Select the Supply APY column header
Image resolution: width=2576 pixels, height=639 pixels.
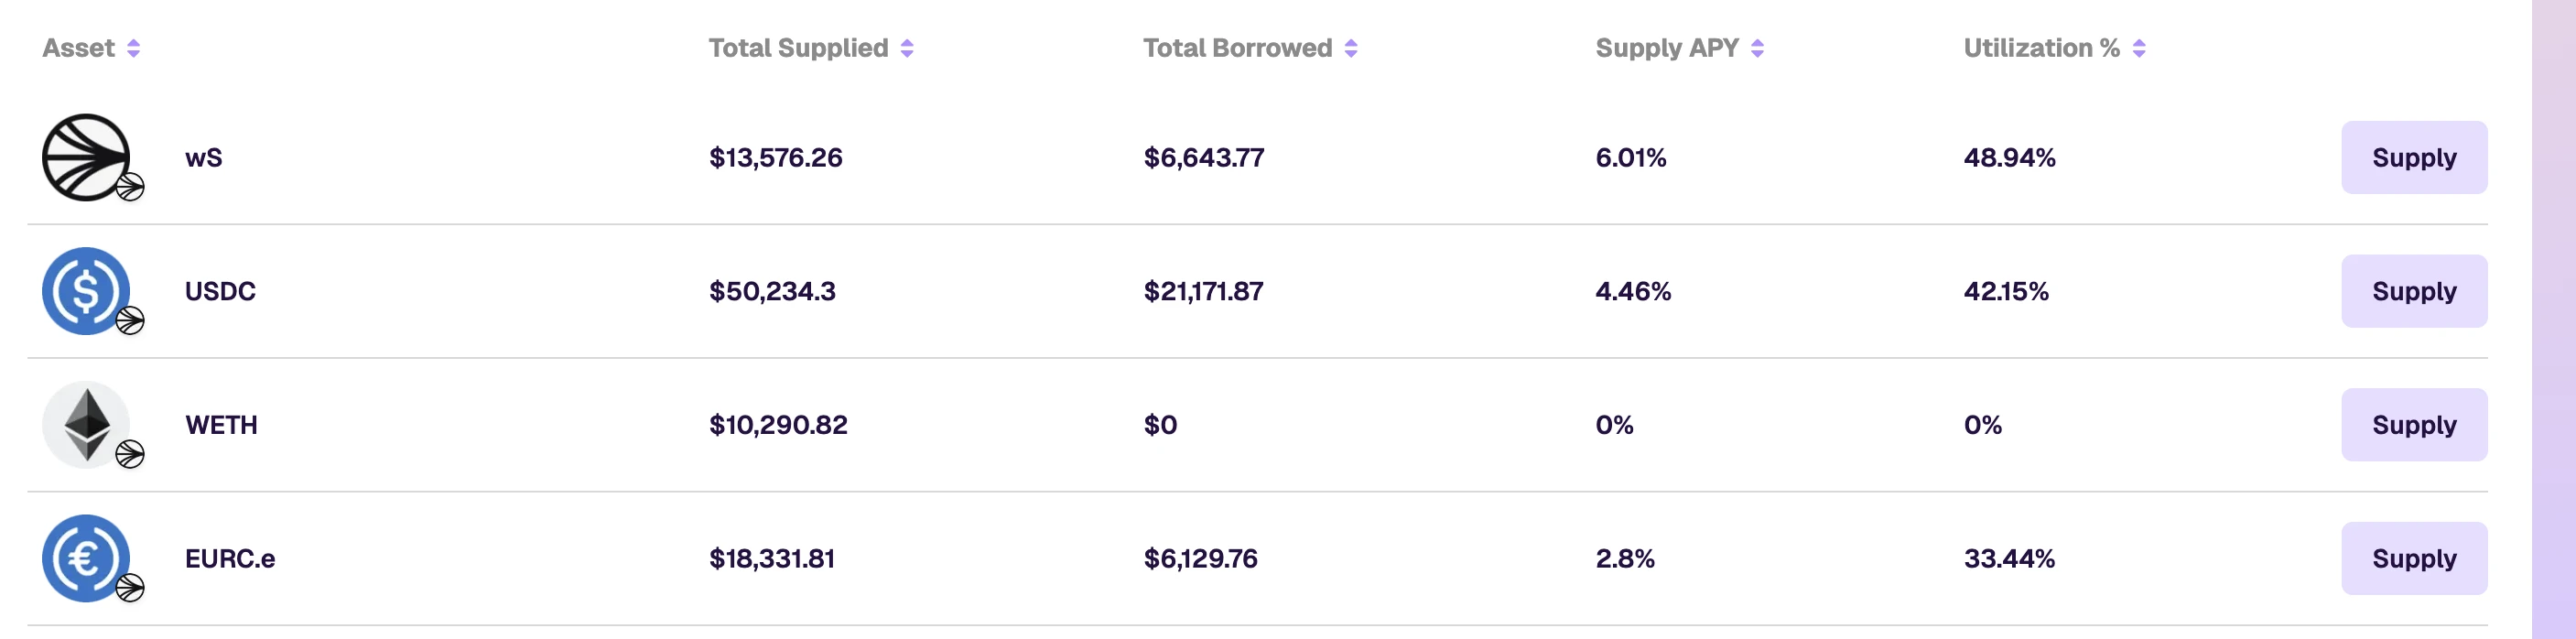coord(1667,48)
